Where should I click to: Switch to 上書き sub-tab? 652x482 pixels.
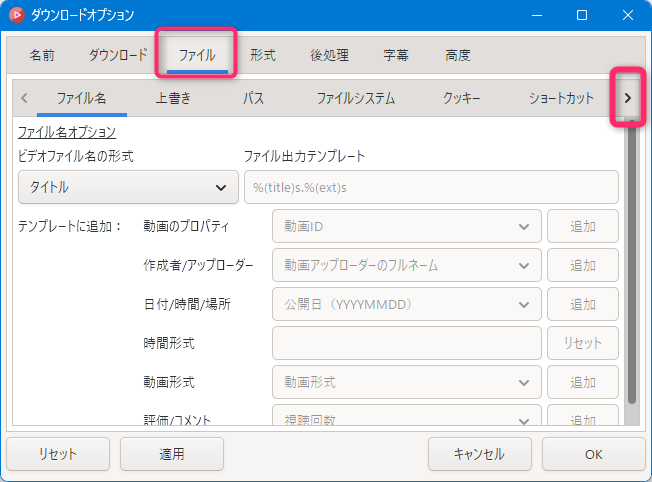(173, 98)
